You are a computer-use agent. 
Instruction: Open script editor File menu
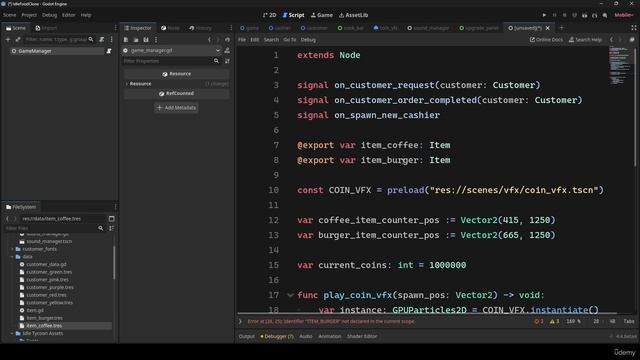(242, 40)
